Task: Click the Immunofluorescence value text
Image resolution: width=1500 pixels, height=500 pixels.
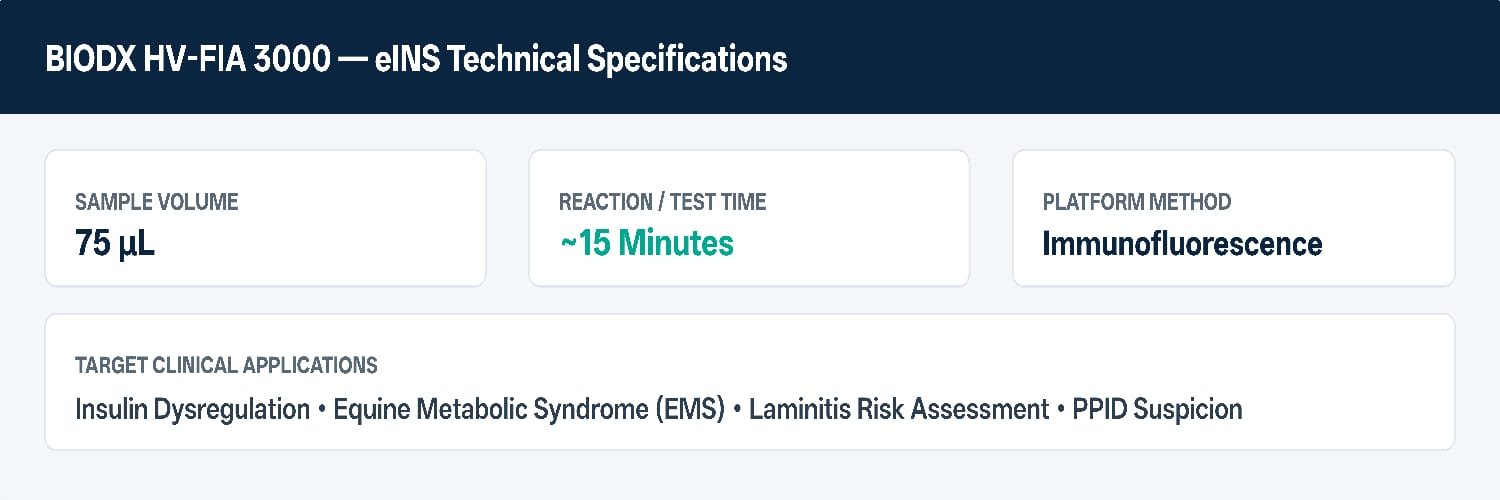Action: (x=1182, y=243)
